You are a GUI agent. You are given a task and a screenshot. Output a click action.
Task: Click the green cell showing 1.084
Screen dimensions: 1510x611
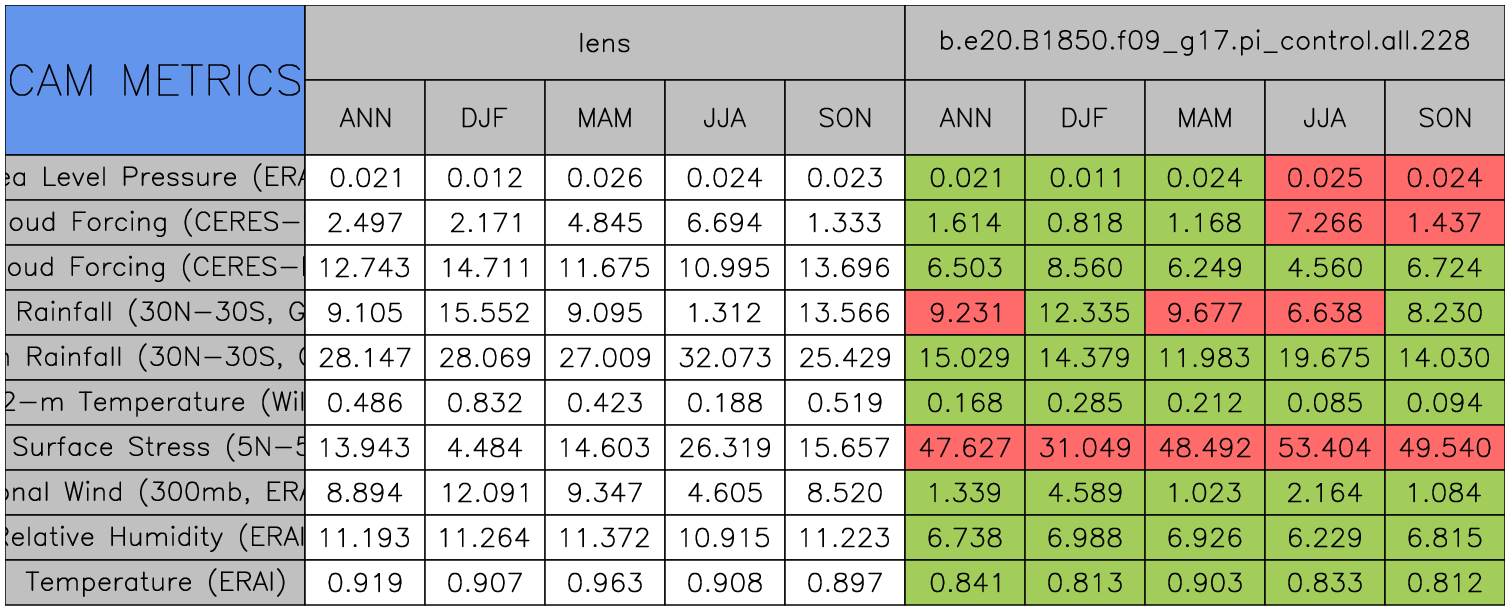coord(1444,492)
